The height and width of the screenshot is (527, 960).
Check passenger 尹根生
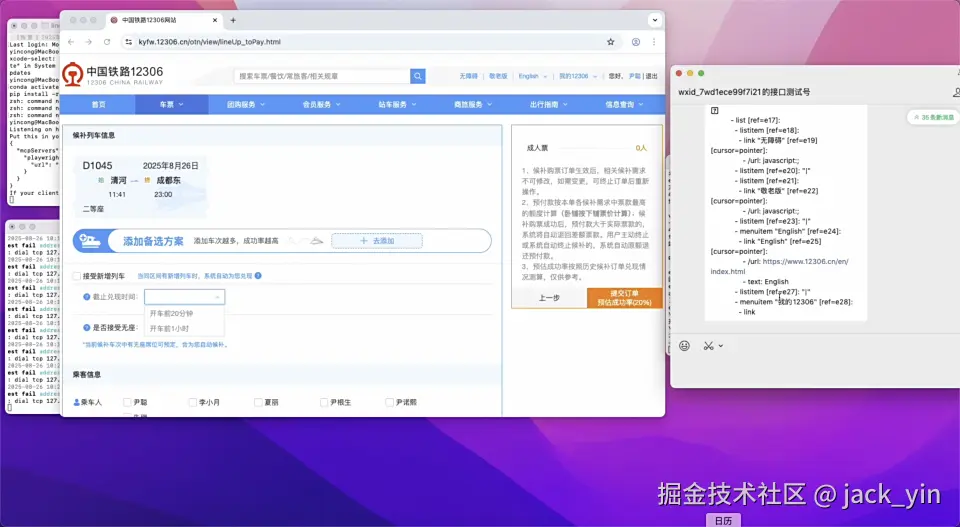324,402
